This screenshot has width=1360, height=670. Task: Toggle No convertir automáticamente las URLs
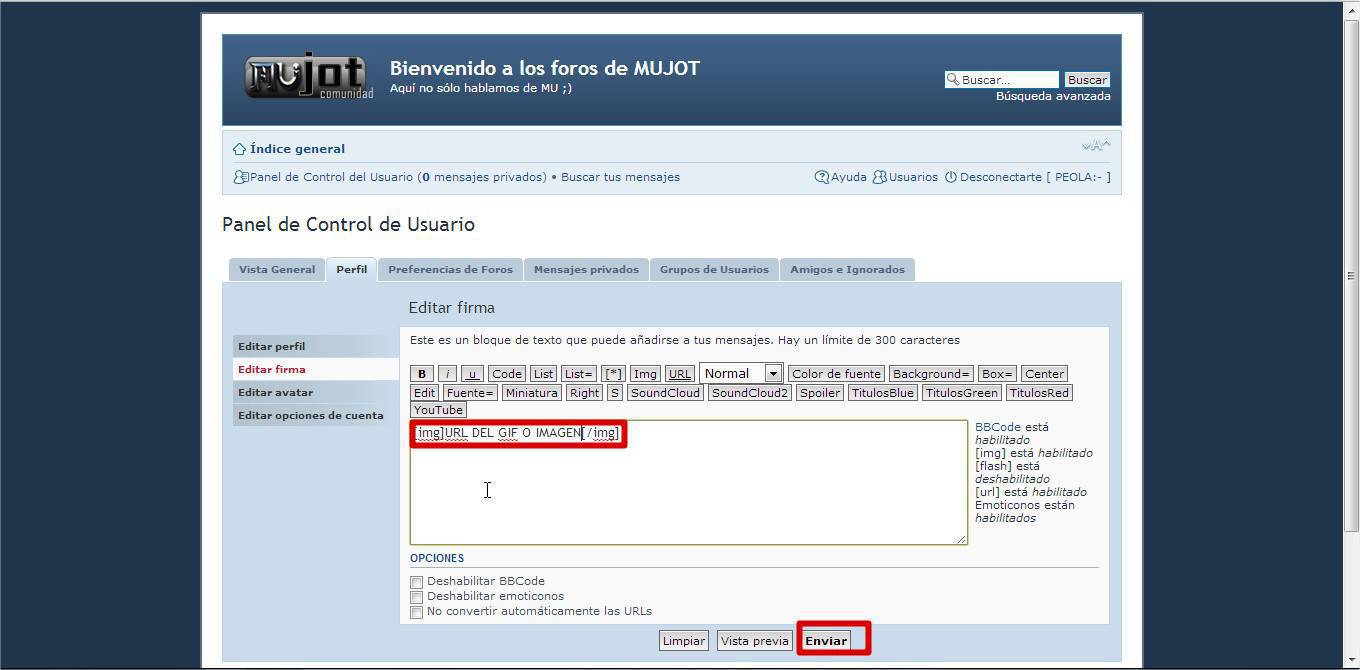(x=416, y=612)
